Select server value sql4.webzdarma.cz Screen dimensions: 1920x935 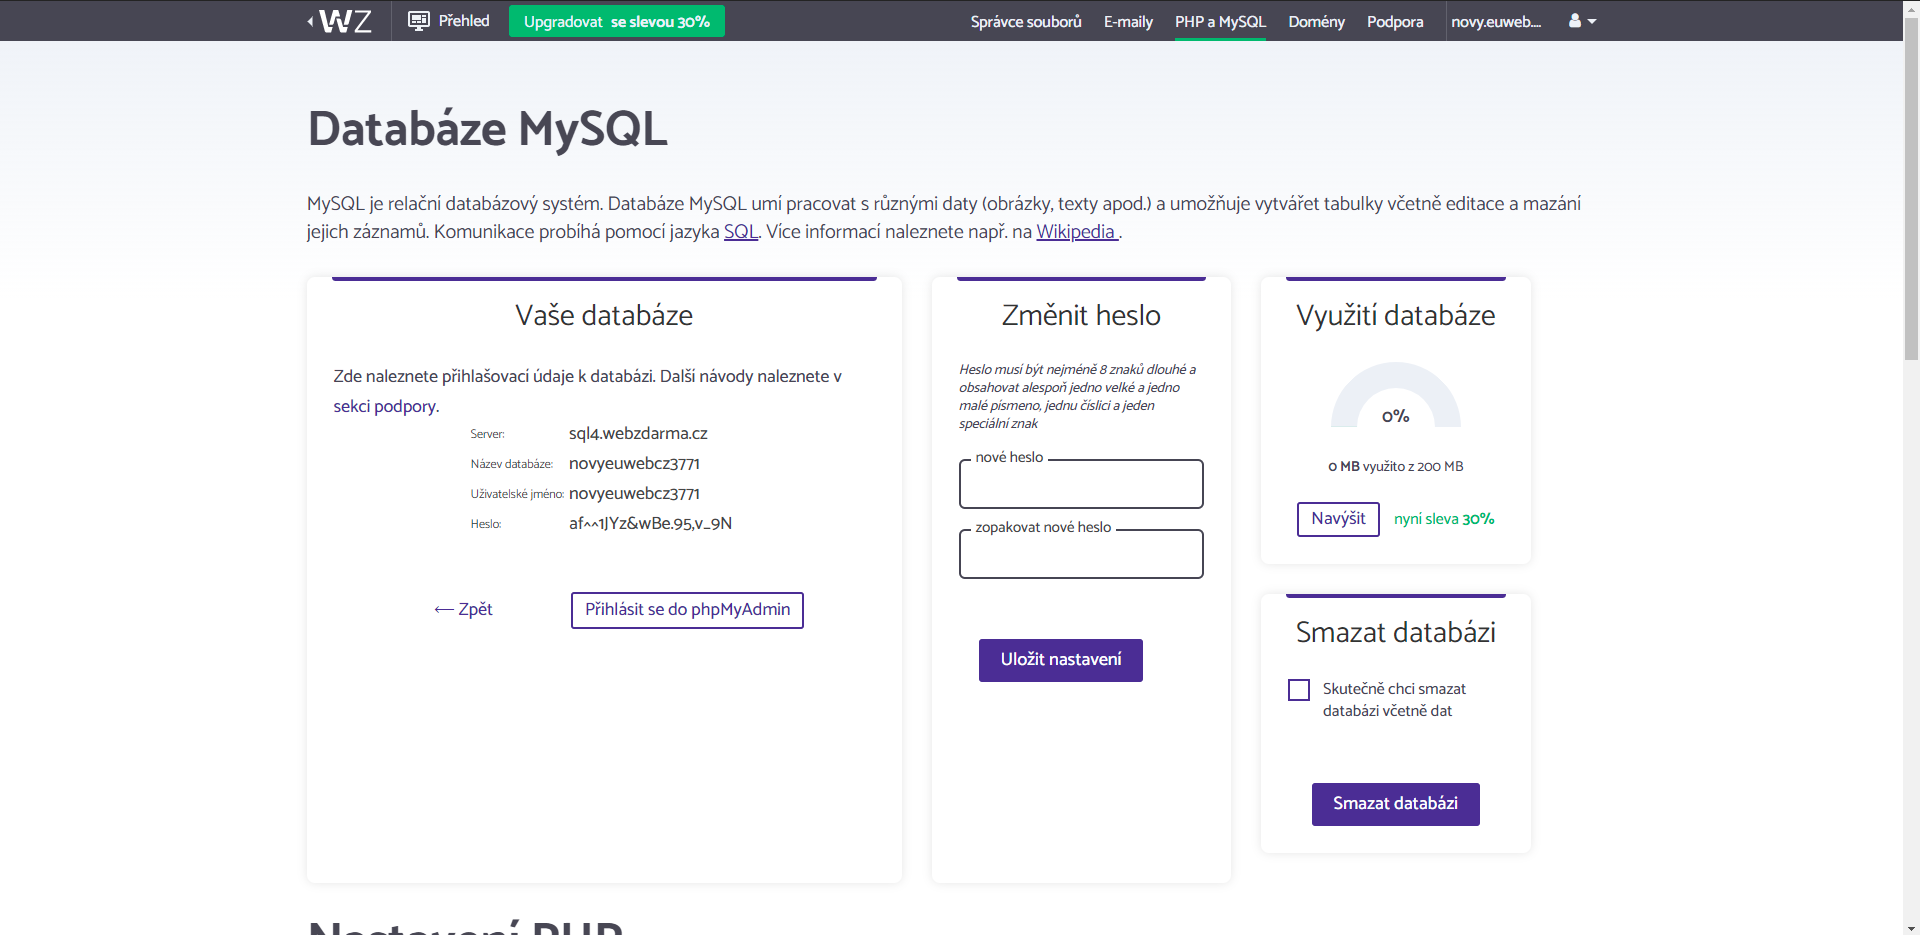pyautogui.click(x=638, y=434)
